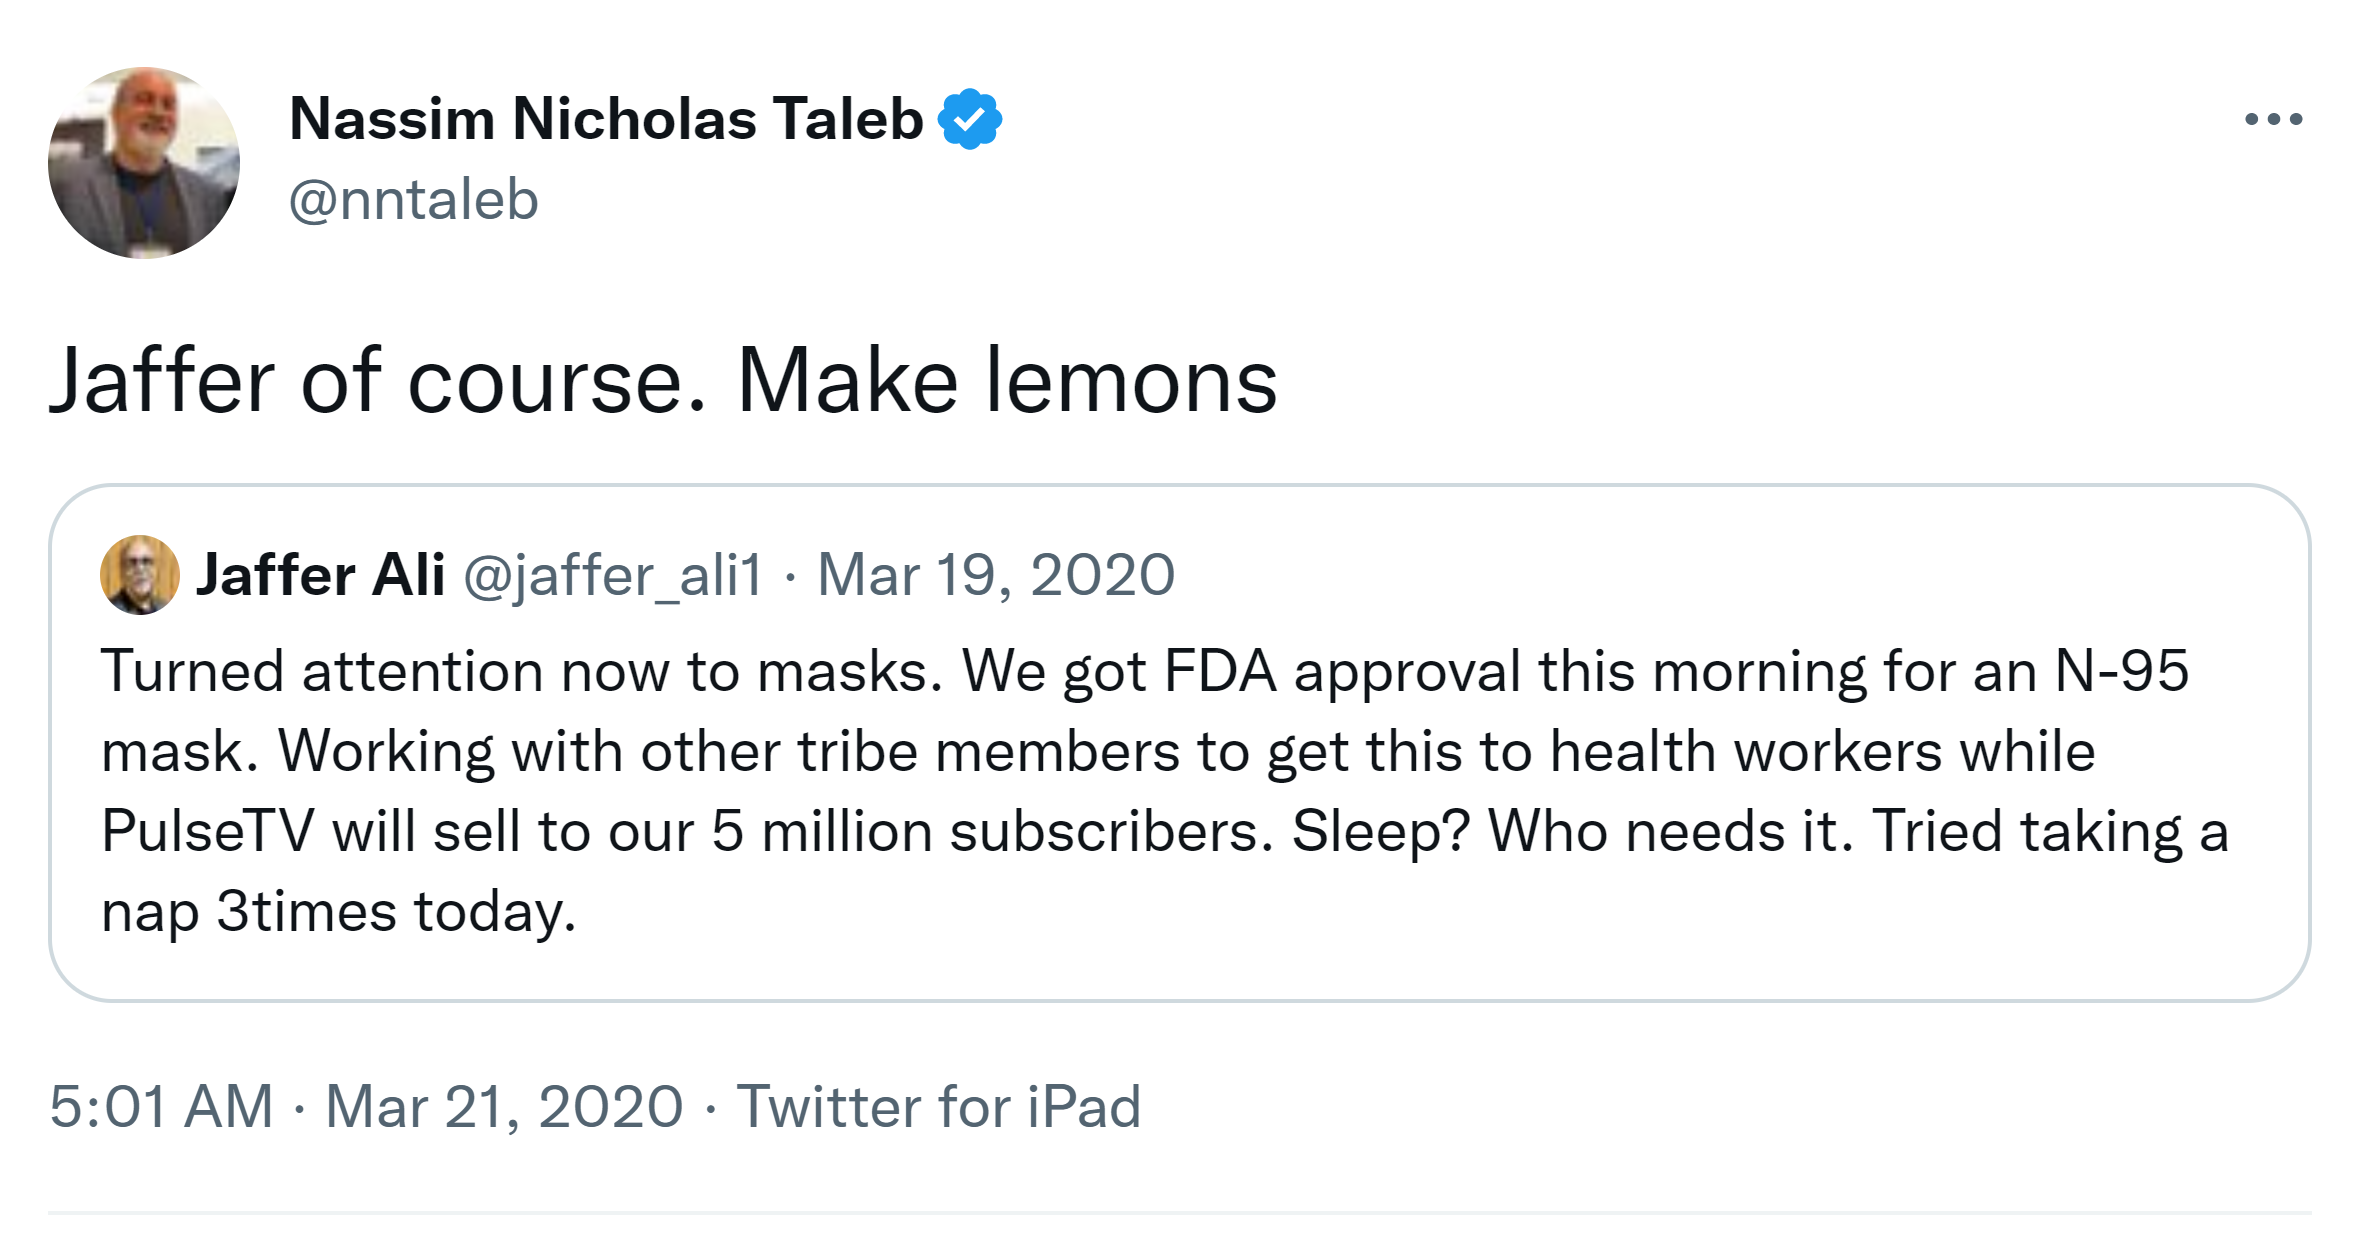This screenshot has width=2354, height=1253.
Task: Open Nassim Taleb's profile picture
Action: tap(144, 163)
